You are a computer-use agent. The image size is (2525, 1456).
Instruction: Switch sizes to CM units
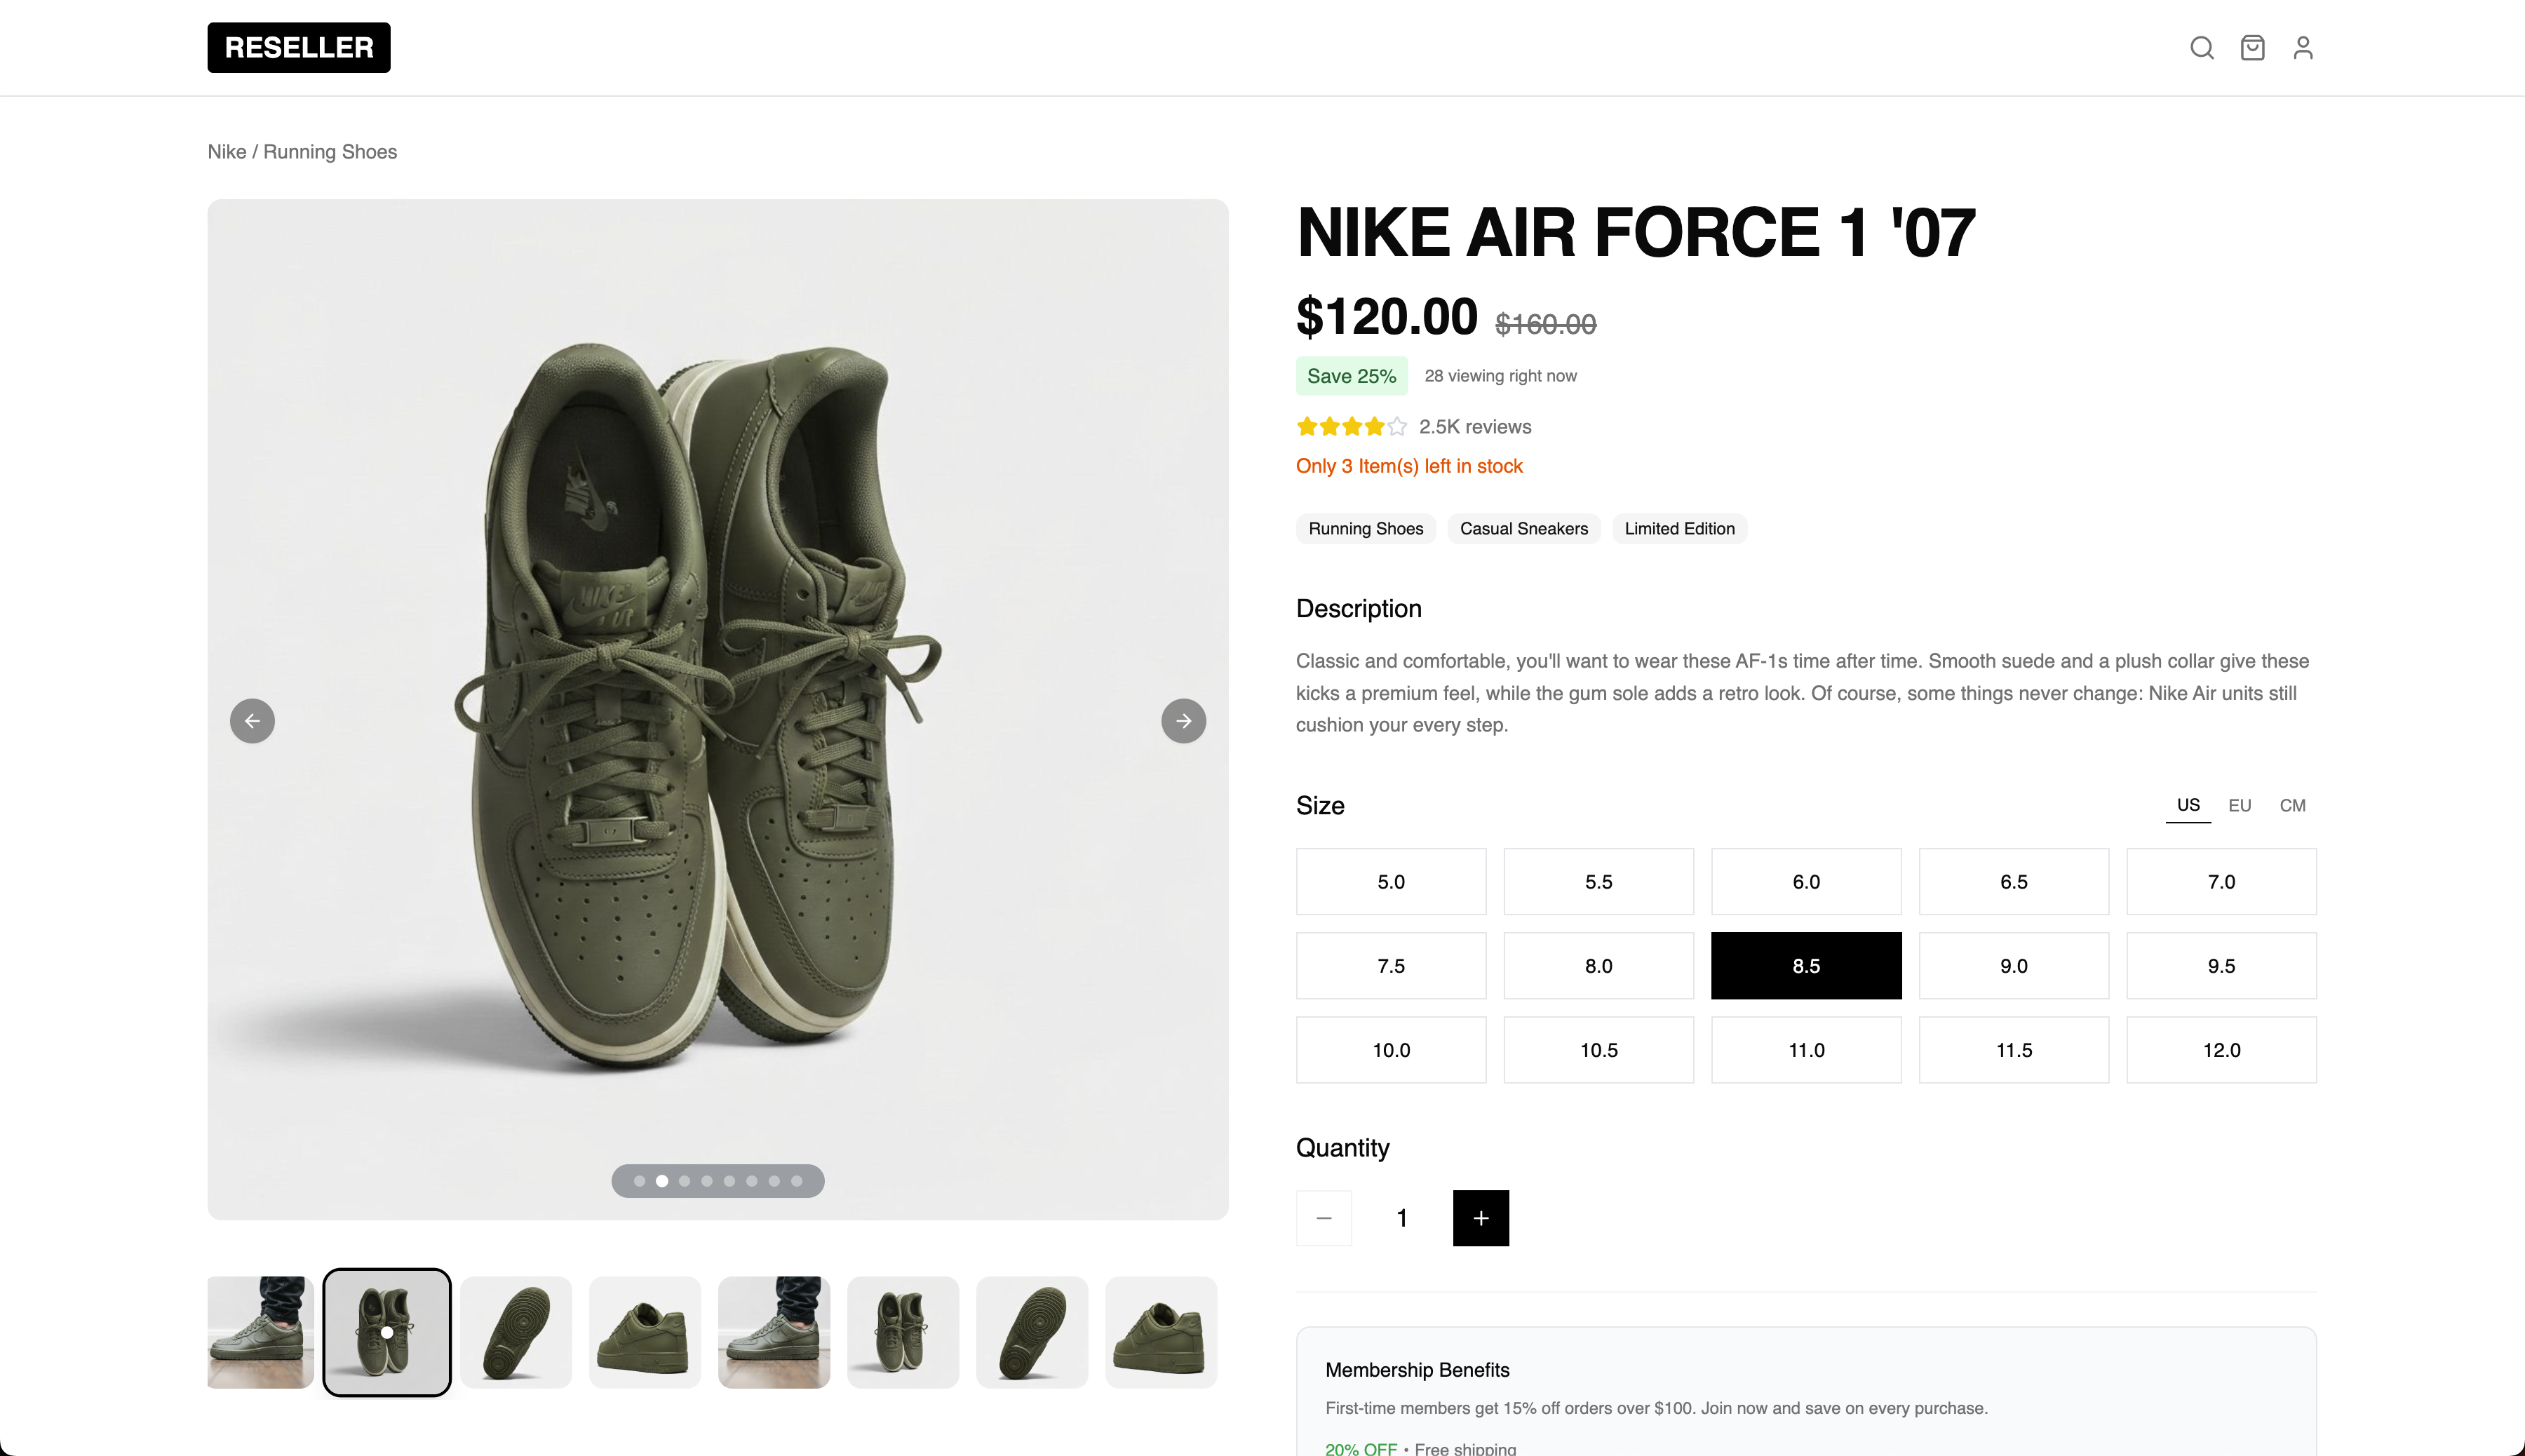coord(2293,805)
